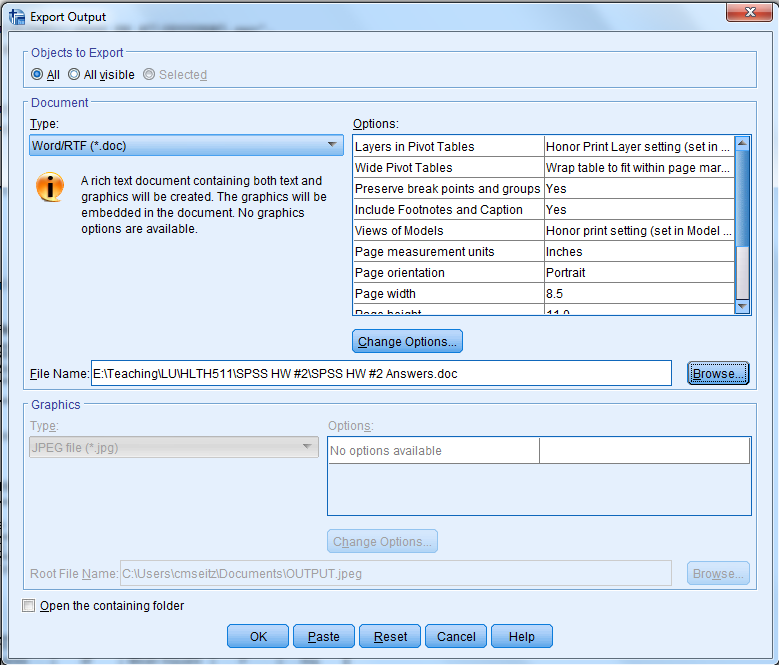Cancel the export dialog
Screen dimensions: 779x665
pos(456,637)
